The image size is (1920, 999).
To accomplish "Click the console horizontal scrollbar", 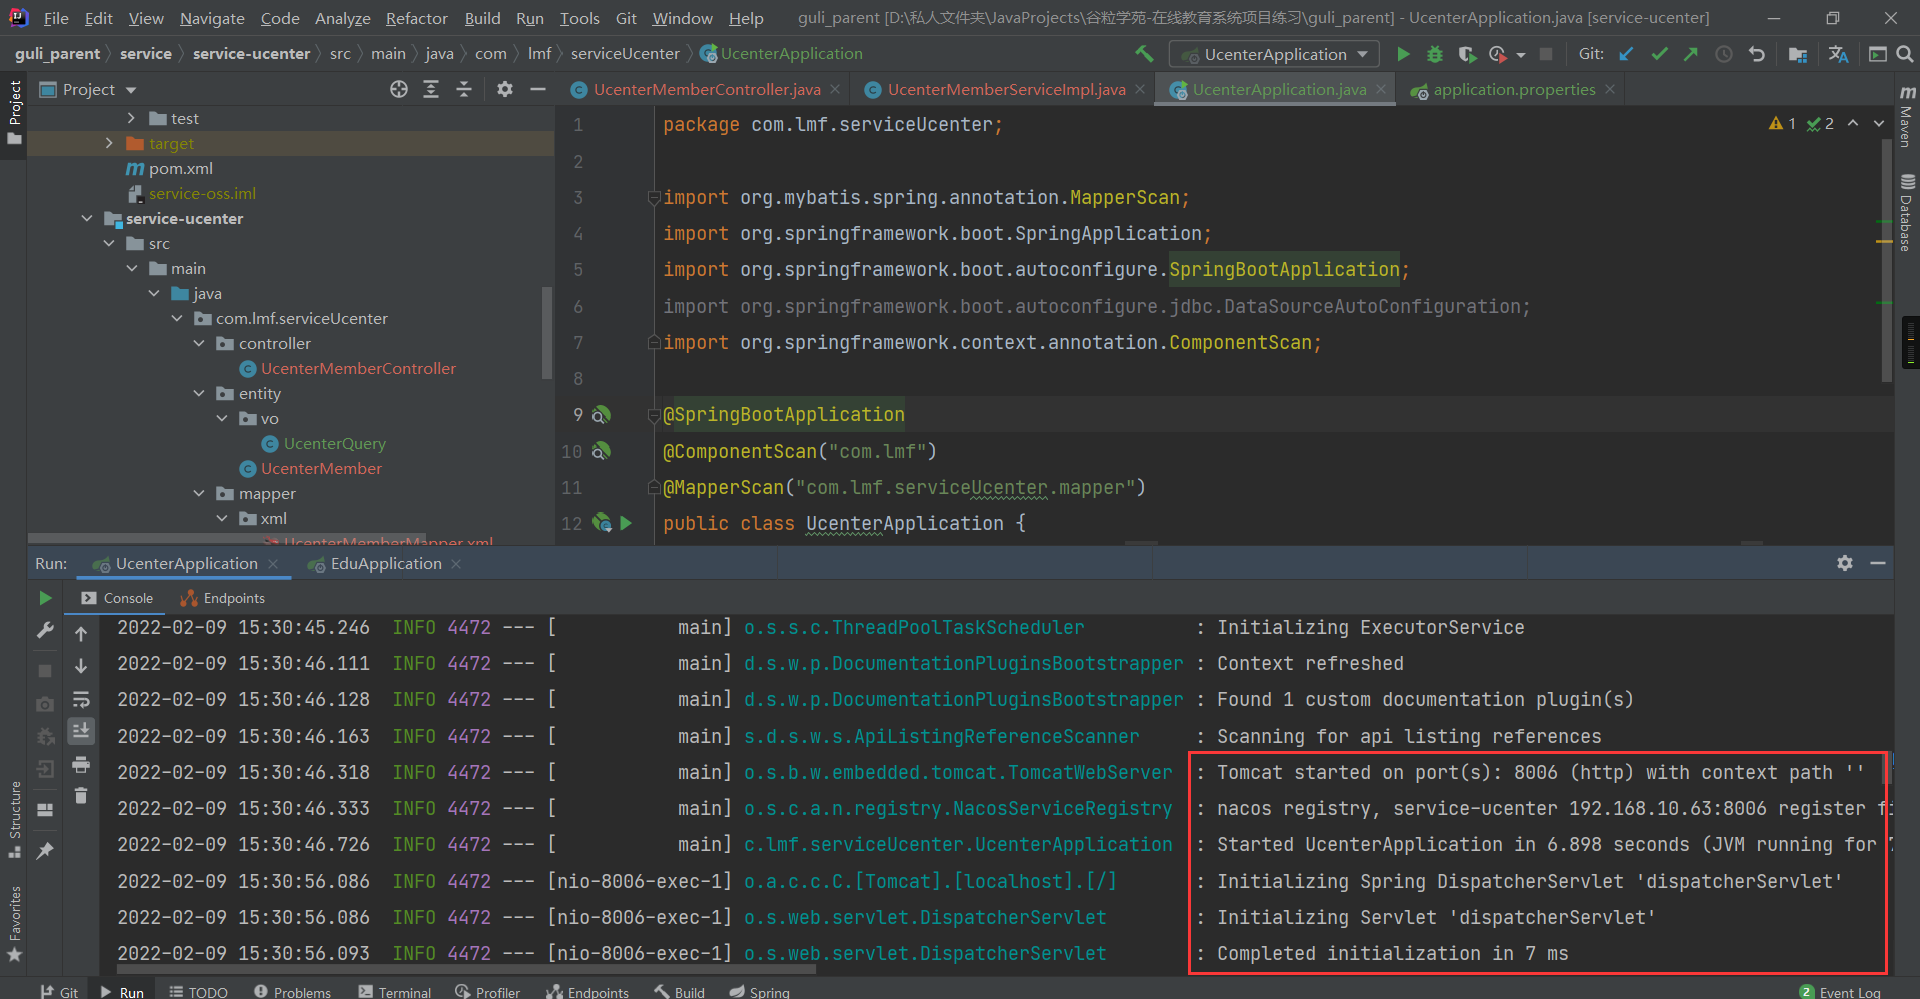I will click(x=466, y=969).
